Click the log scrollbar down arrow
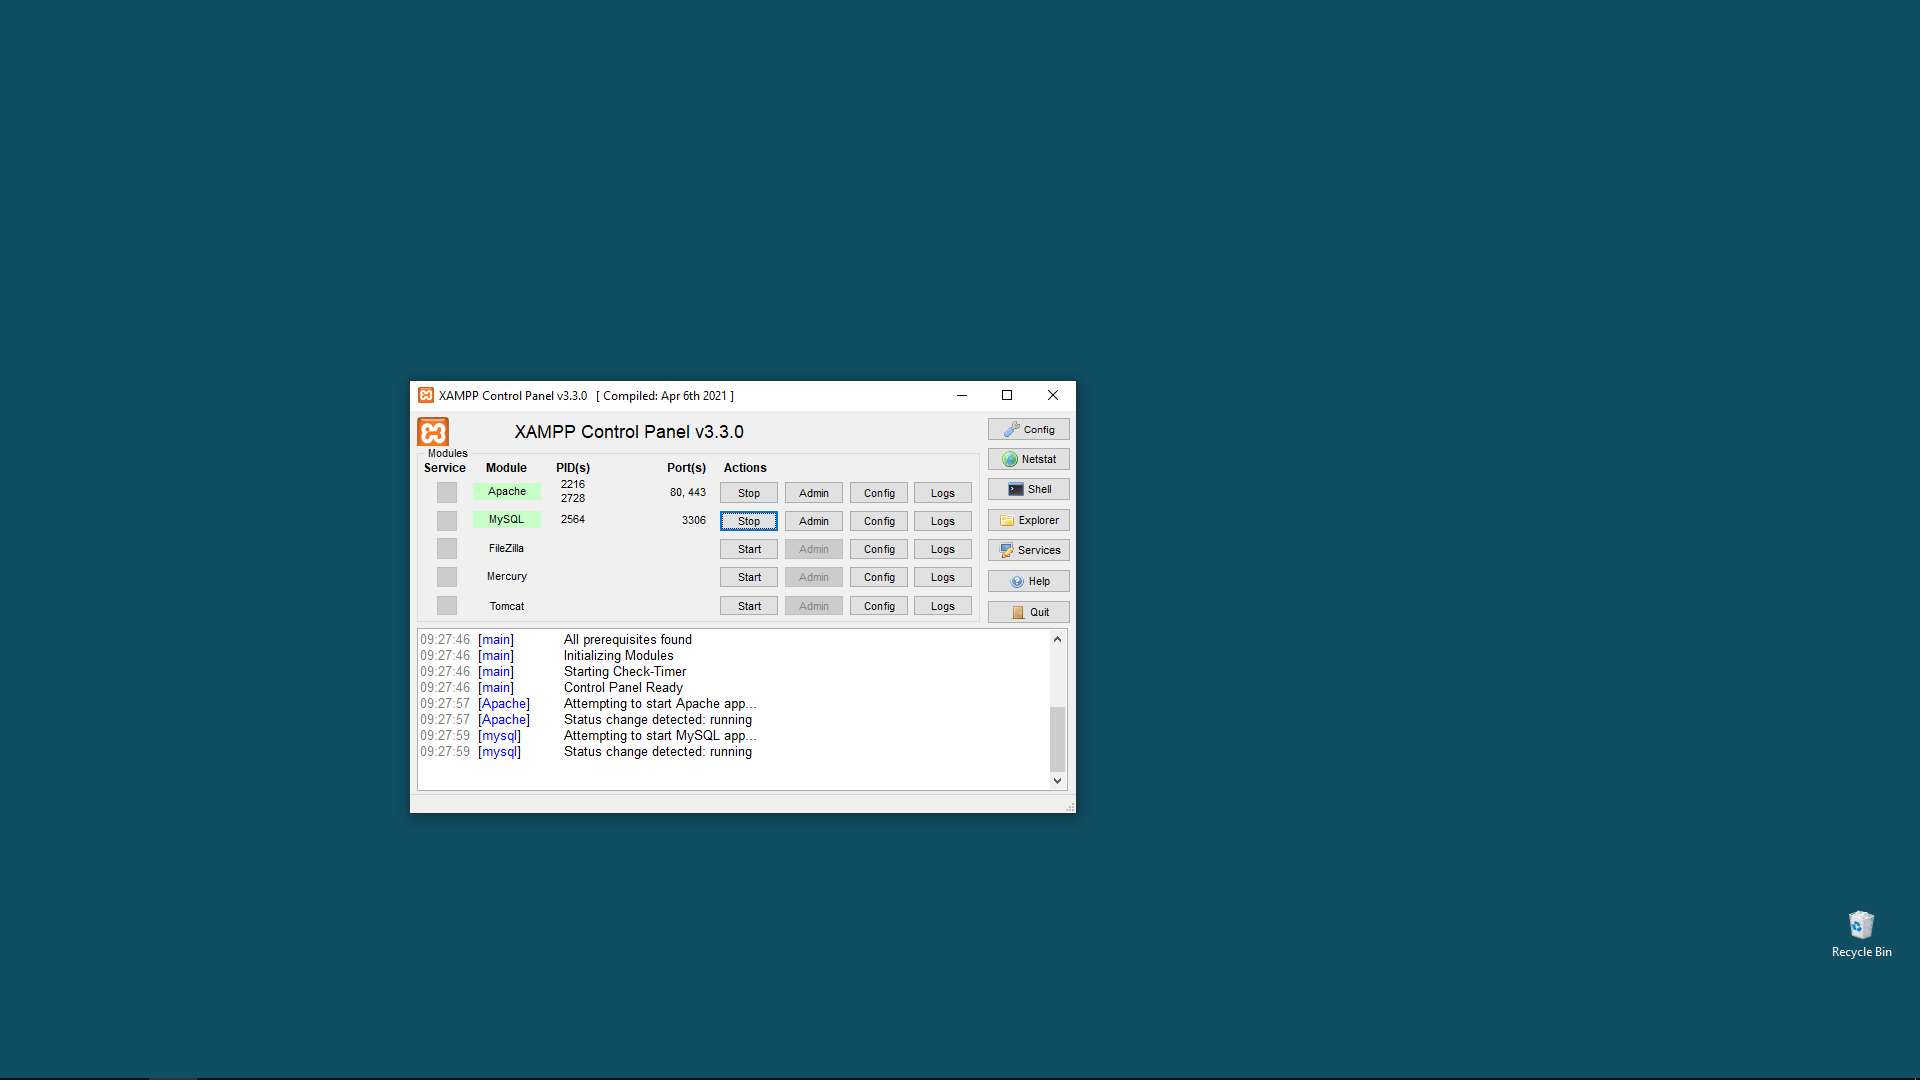The height and width of the screenshot is (1080, 1920). click(x=1057, y=781)
